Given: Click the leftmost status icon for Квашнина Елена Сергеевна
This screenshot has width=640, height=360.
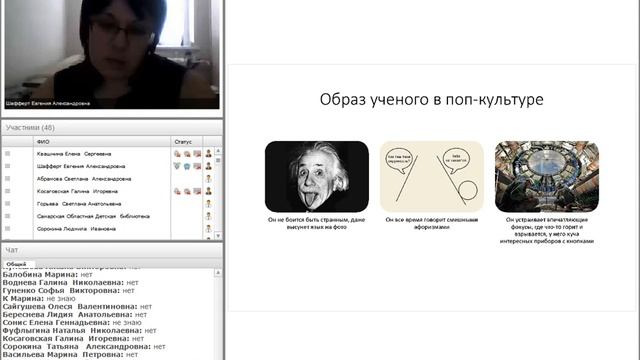Looking at the screenshot, I should pos(177,154).
